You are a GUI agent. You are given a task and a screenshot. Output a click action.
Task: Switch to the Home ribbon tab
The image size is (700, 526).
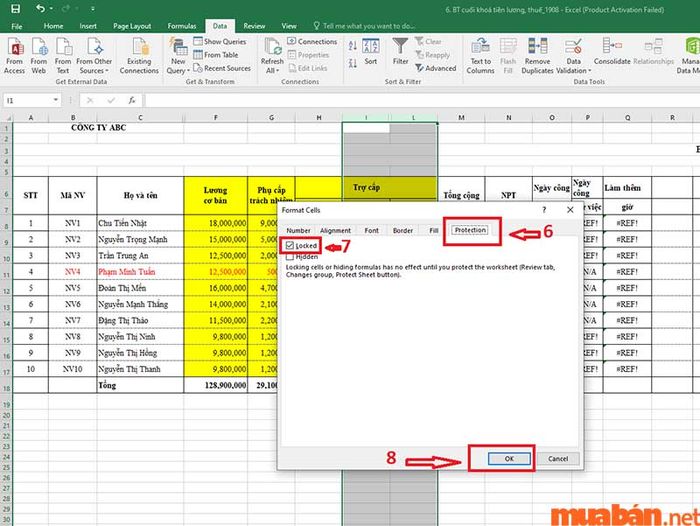pyautogui.click(x=53, y=26)
